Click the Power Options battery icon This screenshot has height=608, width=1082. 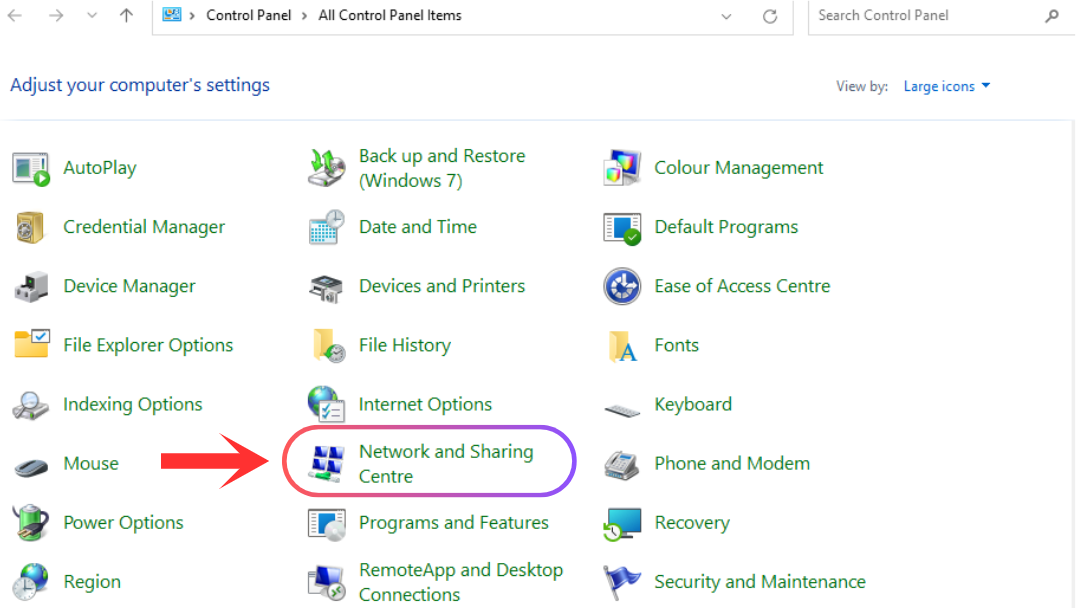[30, 522]
